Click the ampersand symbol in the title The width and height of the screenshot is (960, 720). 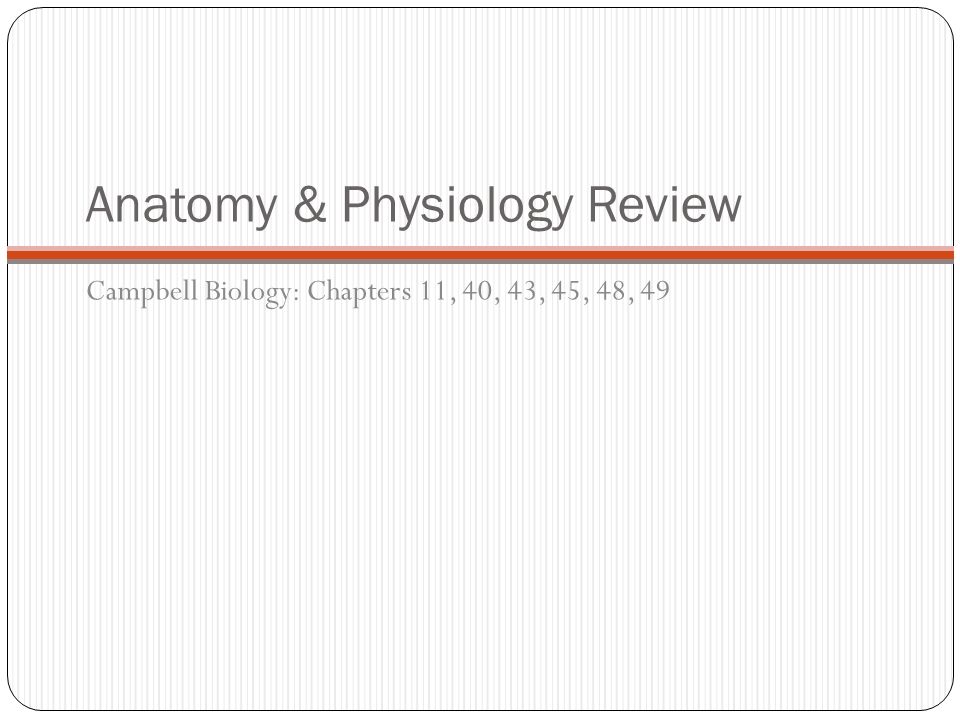310,204
